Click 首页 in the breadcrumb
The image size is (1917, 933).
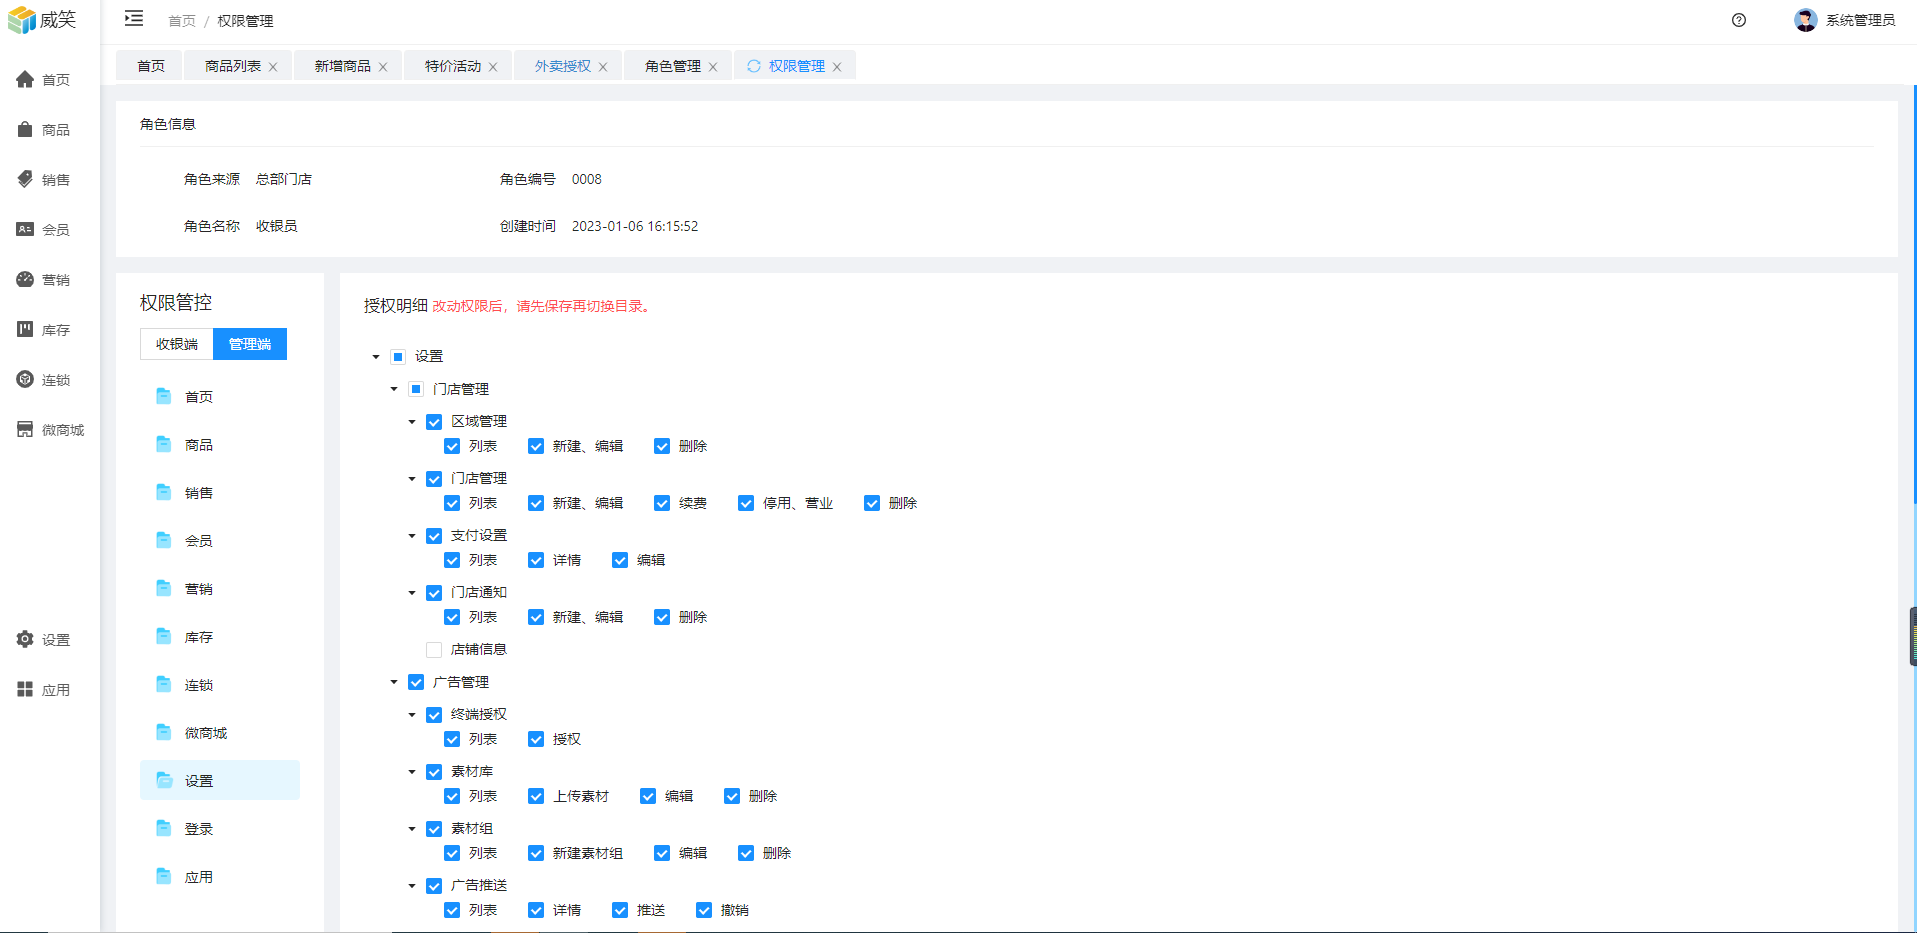[182, 21]
